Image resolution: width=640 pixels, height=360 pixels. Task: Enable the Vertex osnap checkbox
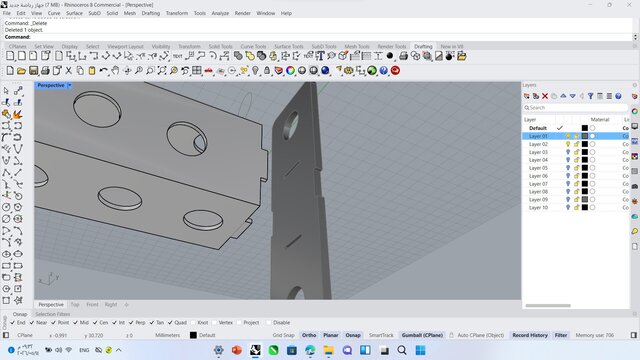pos(214,323)
